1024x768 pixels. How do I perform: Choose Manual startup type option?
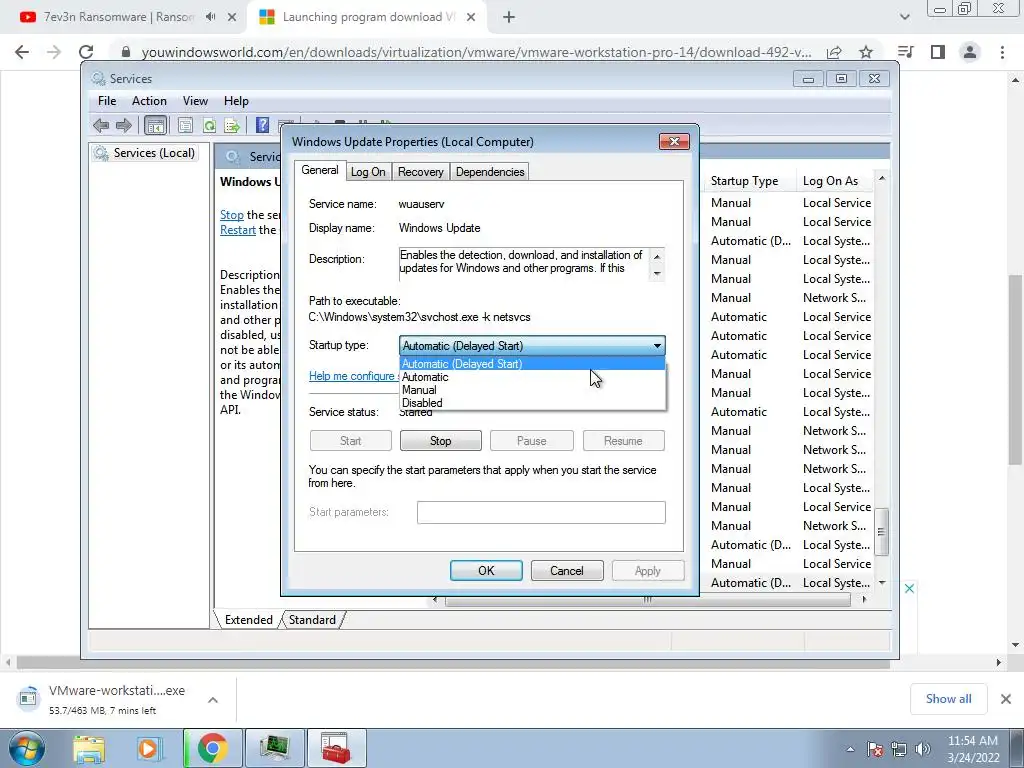[532, 390]
